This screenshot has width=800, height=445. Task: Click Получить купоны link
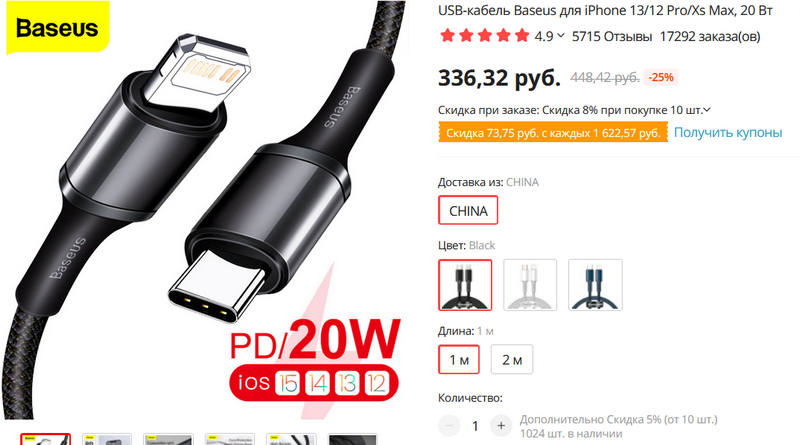tap(728, 133)
